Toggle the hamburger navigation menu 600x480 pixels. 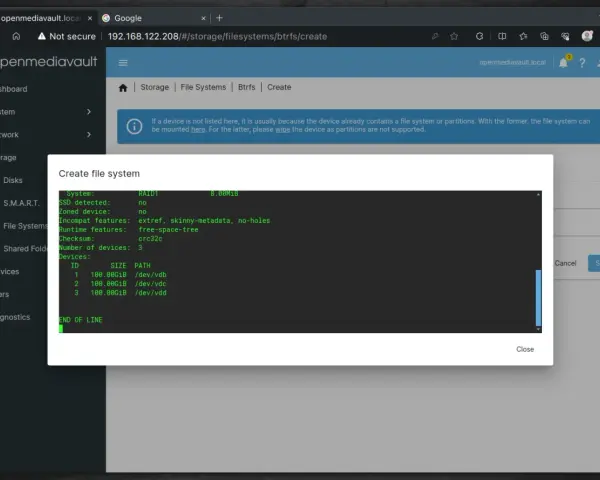(x=123, y=63)
